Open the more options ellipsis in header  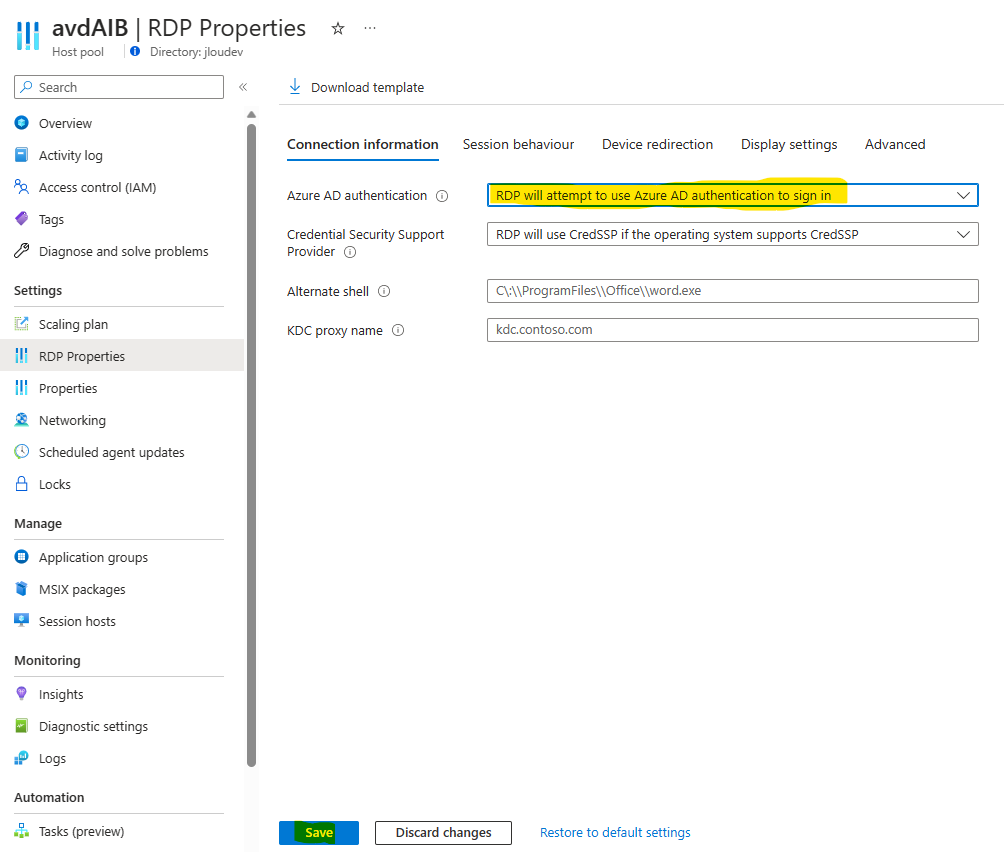370,28
